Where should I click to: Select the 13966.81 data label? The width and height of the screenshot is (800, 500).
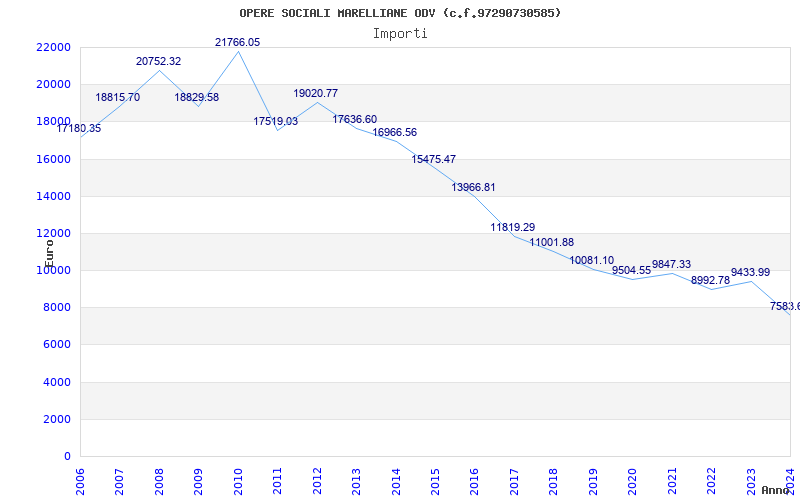click(x=473, y=187)
